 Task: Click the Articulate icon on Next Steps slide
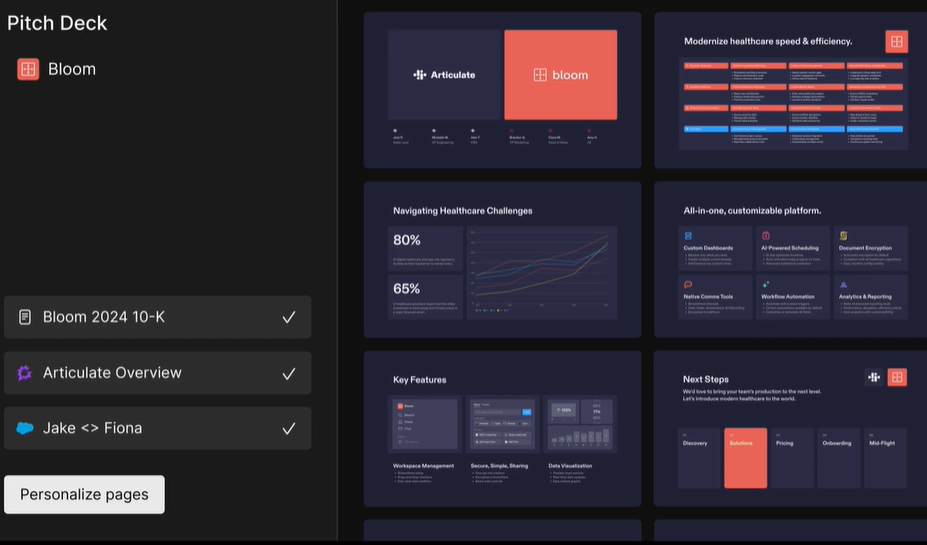click(x=874, y=377)
